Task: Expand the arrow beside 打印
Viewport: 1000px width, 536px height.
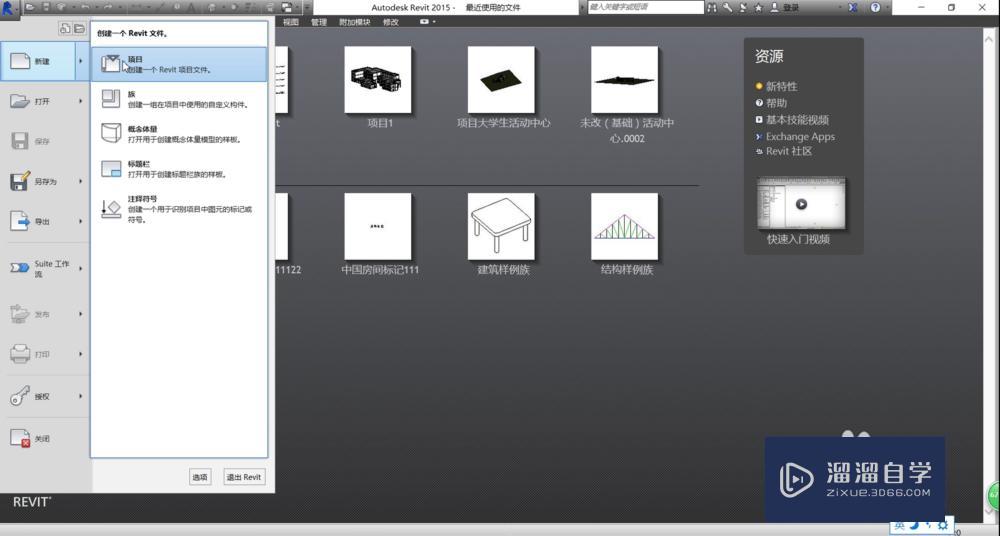Action: (x=81, y=354)
